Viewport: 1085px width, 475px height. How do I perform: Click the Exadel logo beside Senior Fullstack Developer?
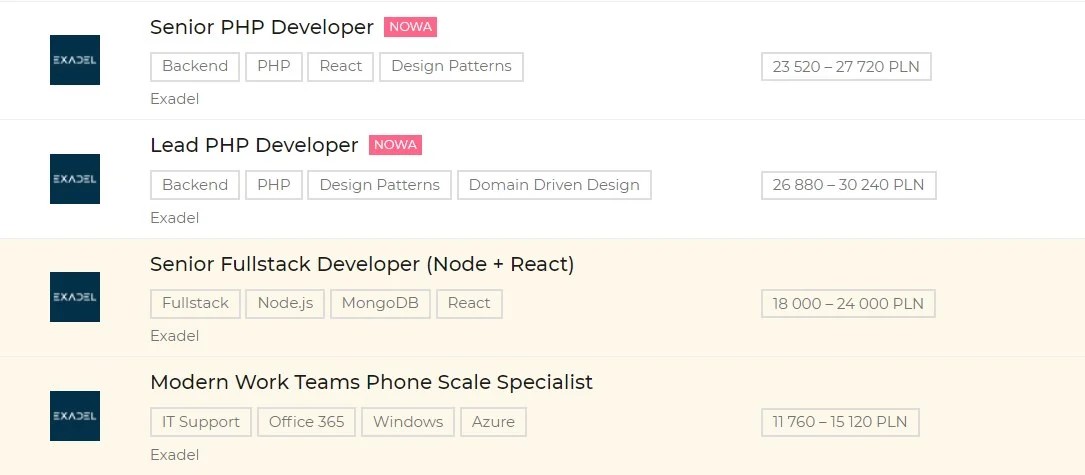pyautogui.click(x=75, y=297)
